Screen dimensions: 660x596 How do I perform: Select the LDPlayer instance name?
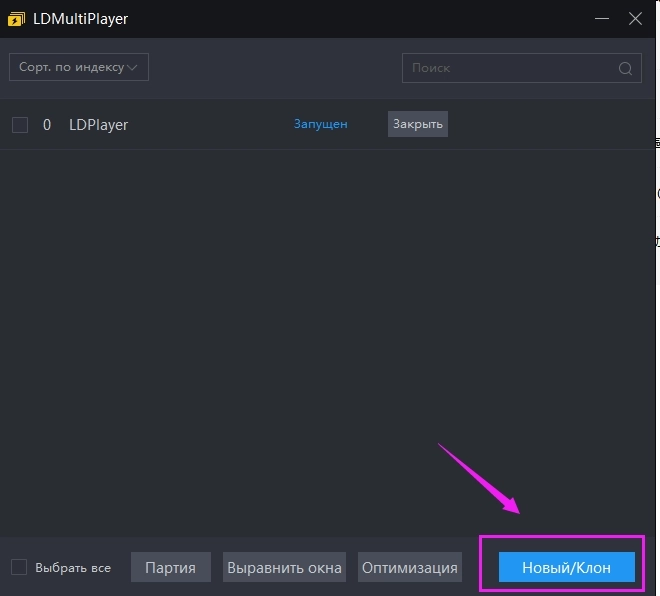pyautogui.click(x=98, y=125)
